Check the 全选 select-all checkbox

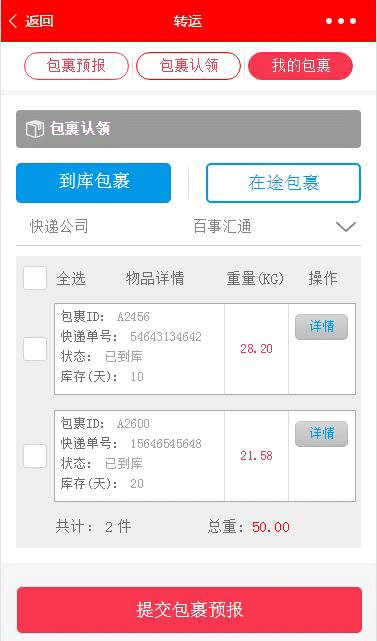pyautogui.click(x=35, y=278)
